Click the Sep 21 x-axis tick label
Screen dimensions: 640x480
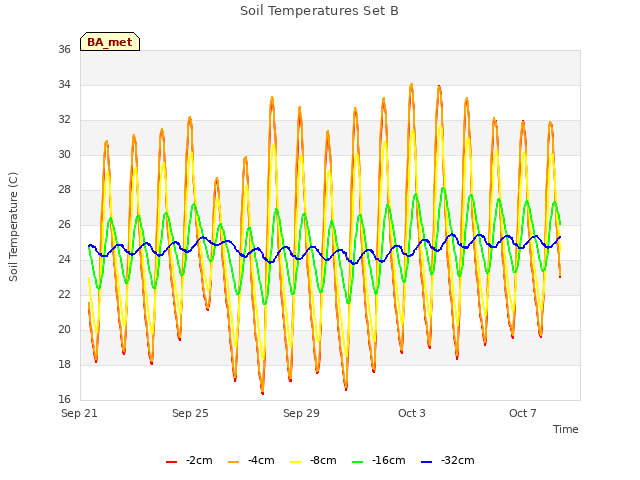coord(79,413)
